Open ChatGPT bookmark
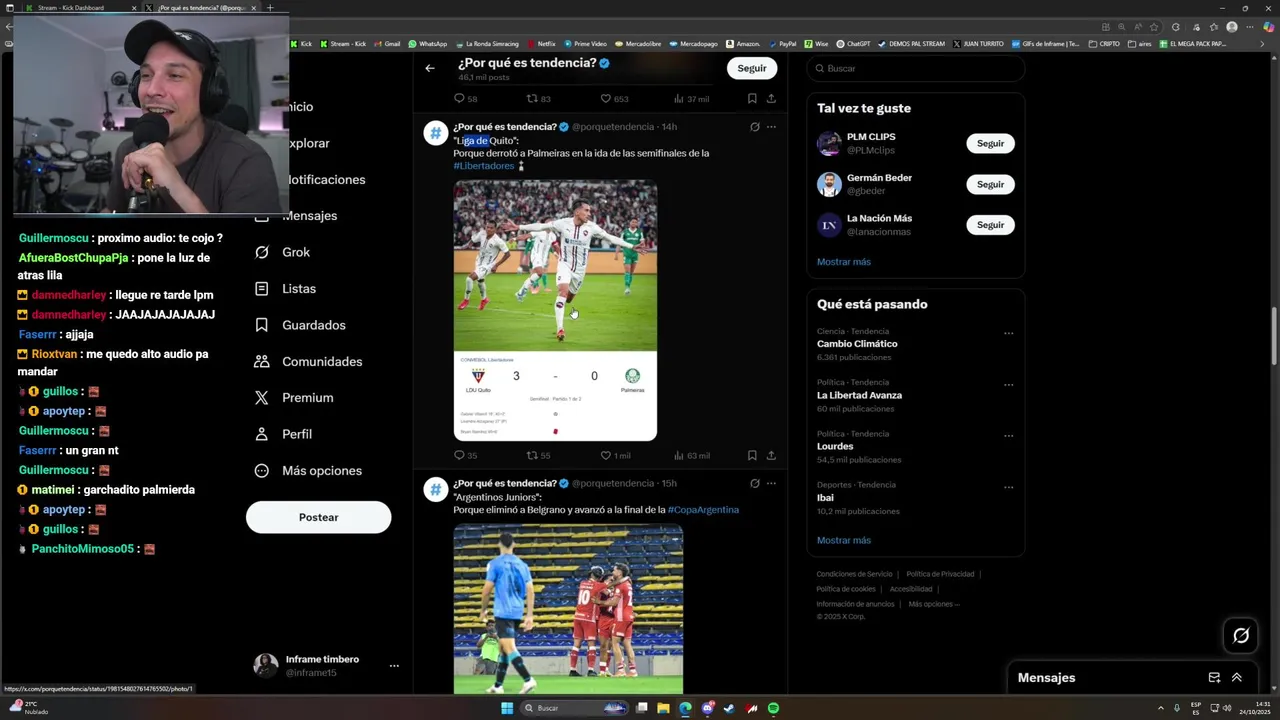The image size is (1280, 720). point(853,44)
